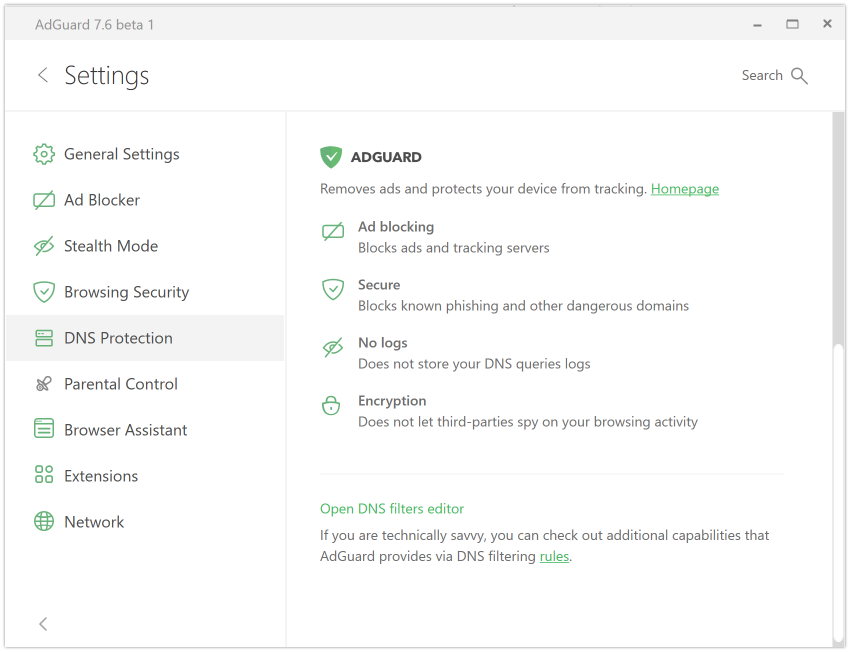Viewport: 850px width, 652px height.
Task: Follow the DNS filtering rules link
Action: 554,556
